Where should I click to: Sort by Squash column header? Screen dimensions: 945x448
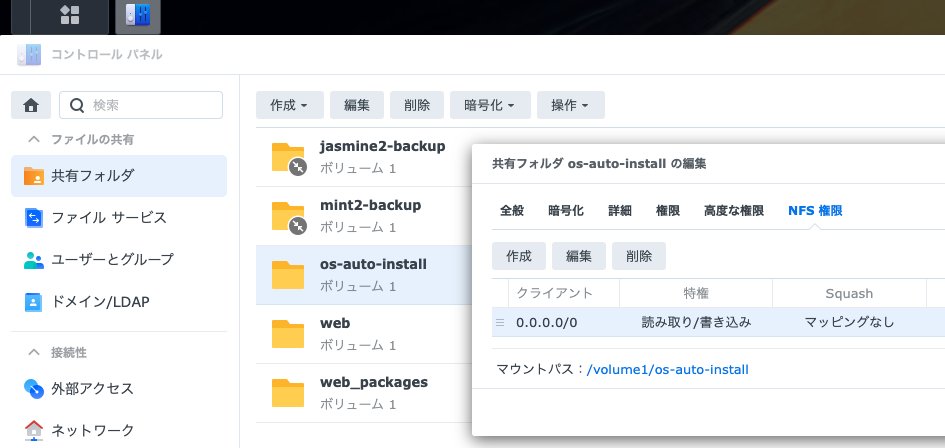[849, 294]
